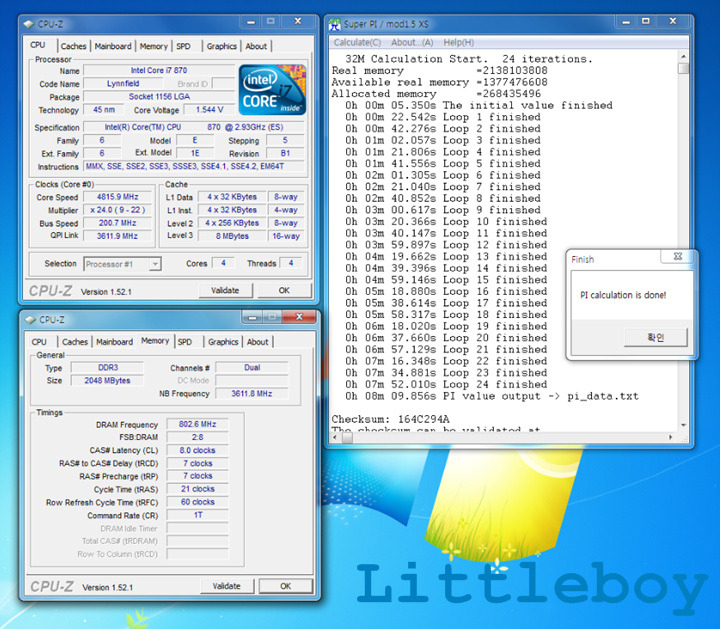Click the CAS# Latency value 8.0 clocks

click(197, 450)
